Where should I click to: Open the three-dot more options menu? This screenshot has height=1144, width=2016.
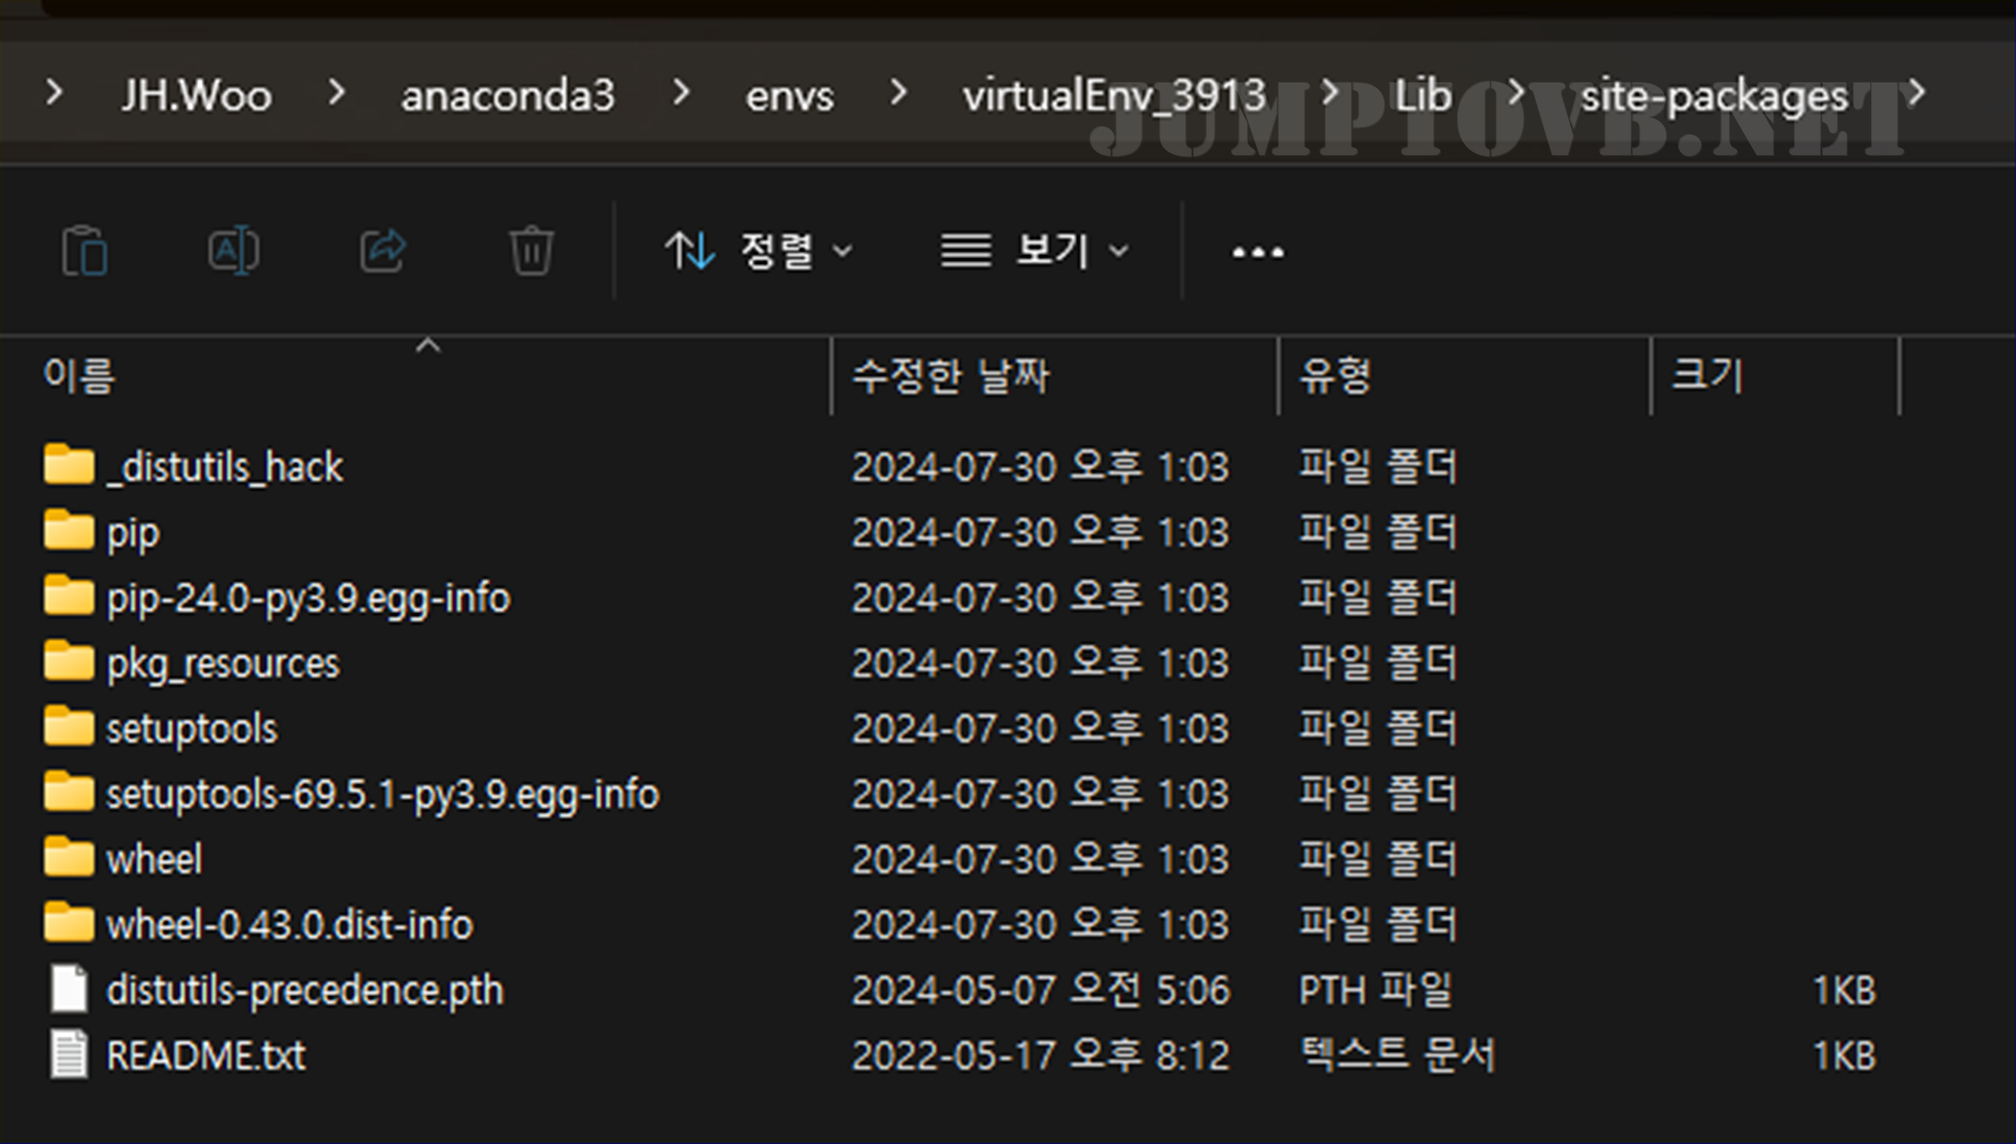point(1257,252)
